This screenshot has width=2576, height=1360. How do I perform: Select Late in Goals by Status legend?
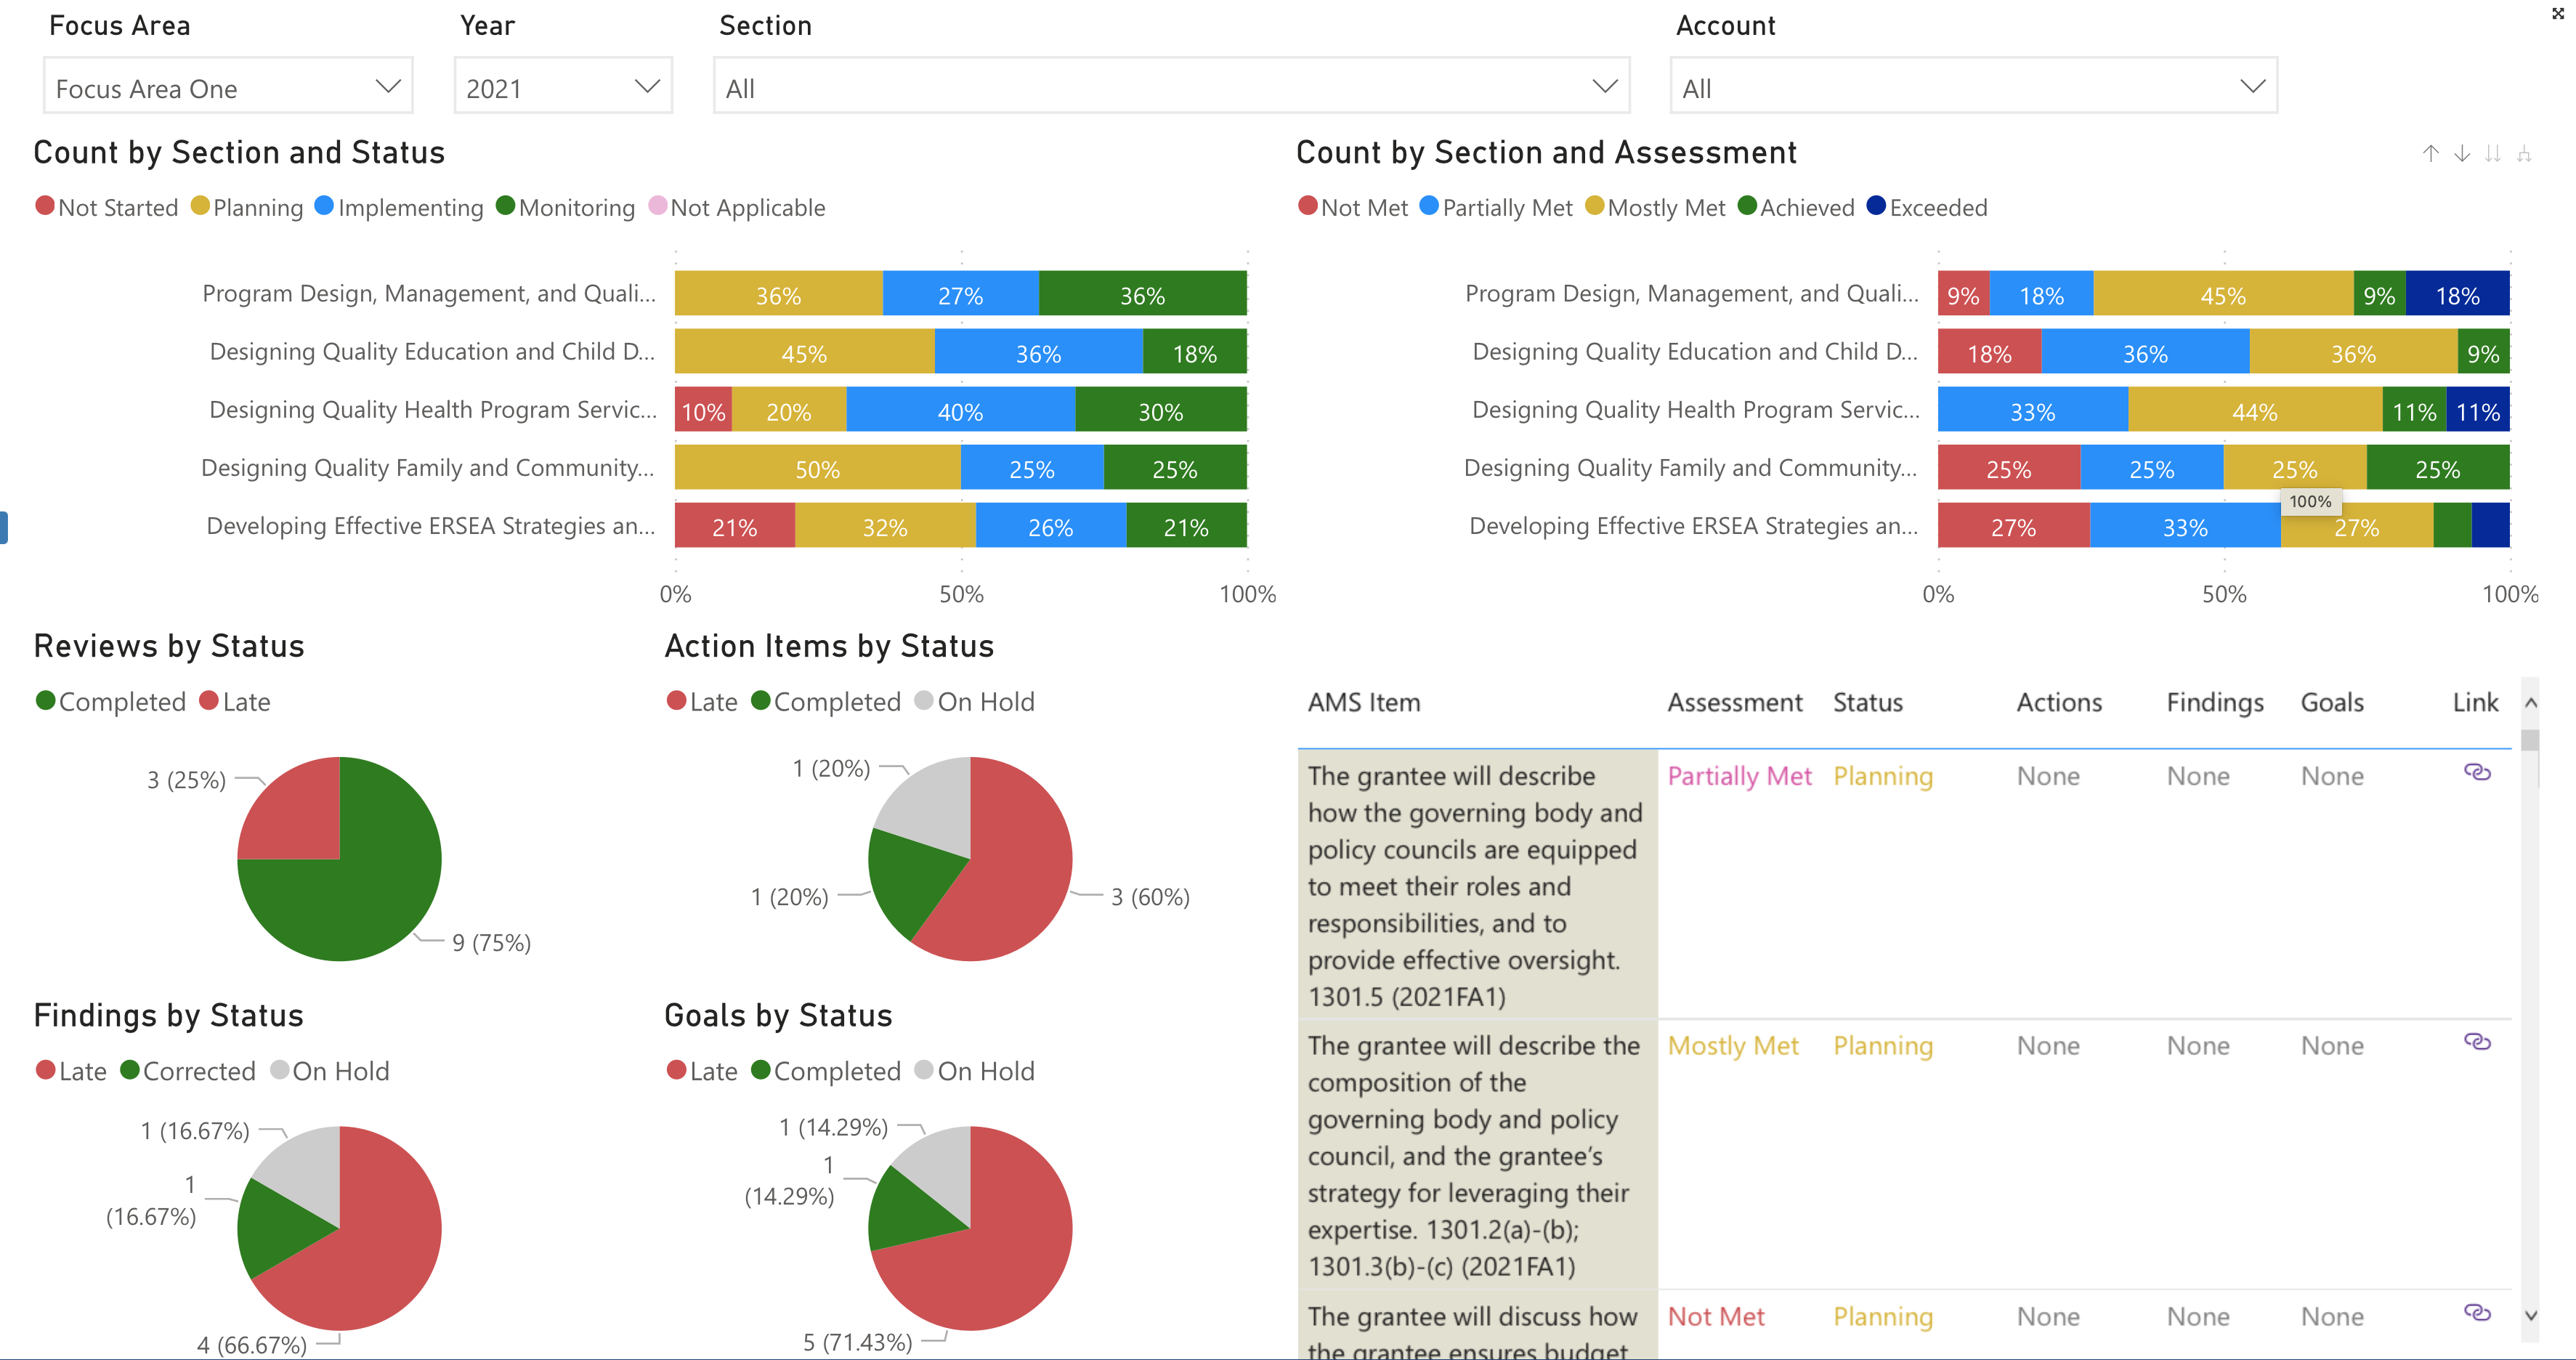pos(702,1071)
